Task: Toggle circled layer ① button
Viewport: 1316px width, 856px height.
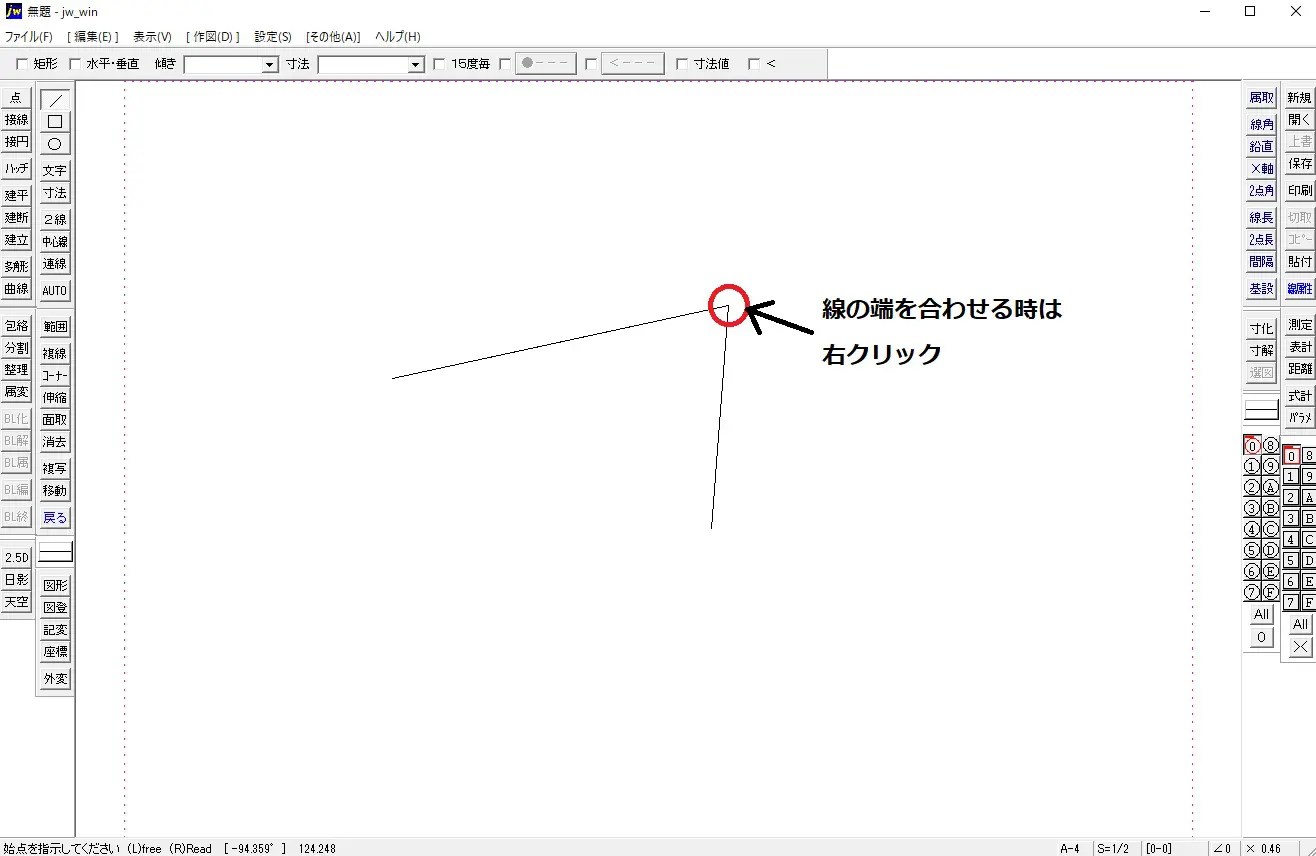Action: pyautogui.click(x=1251, y=466)
